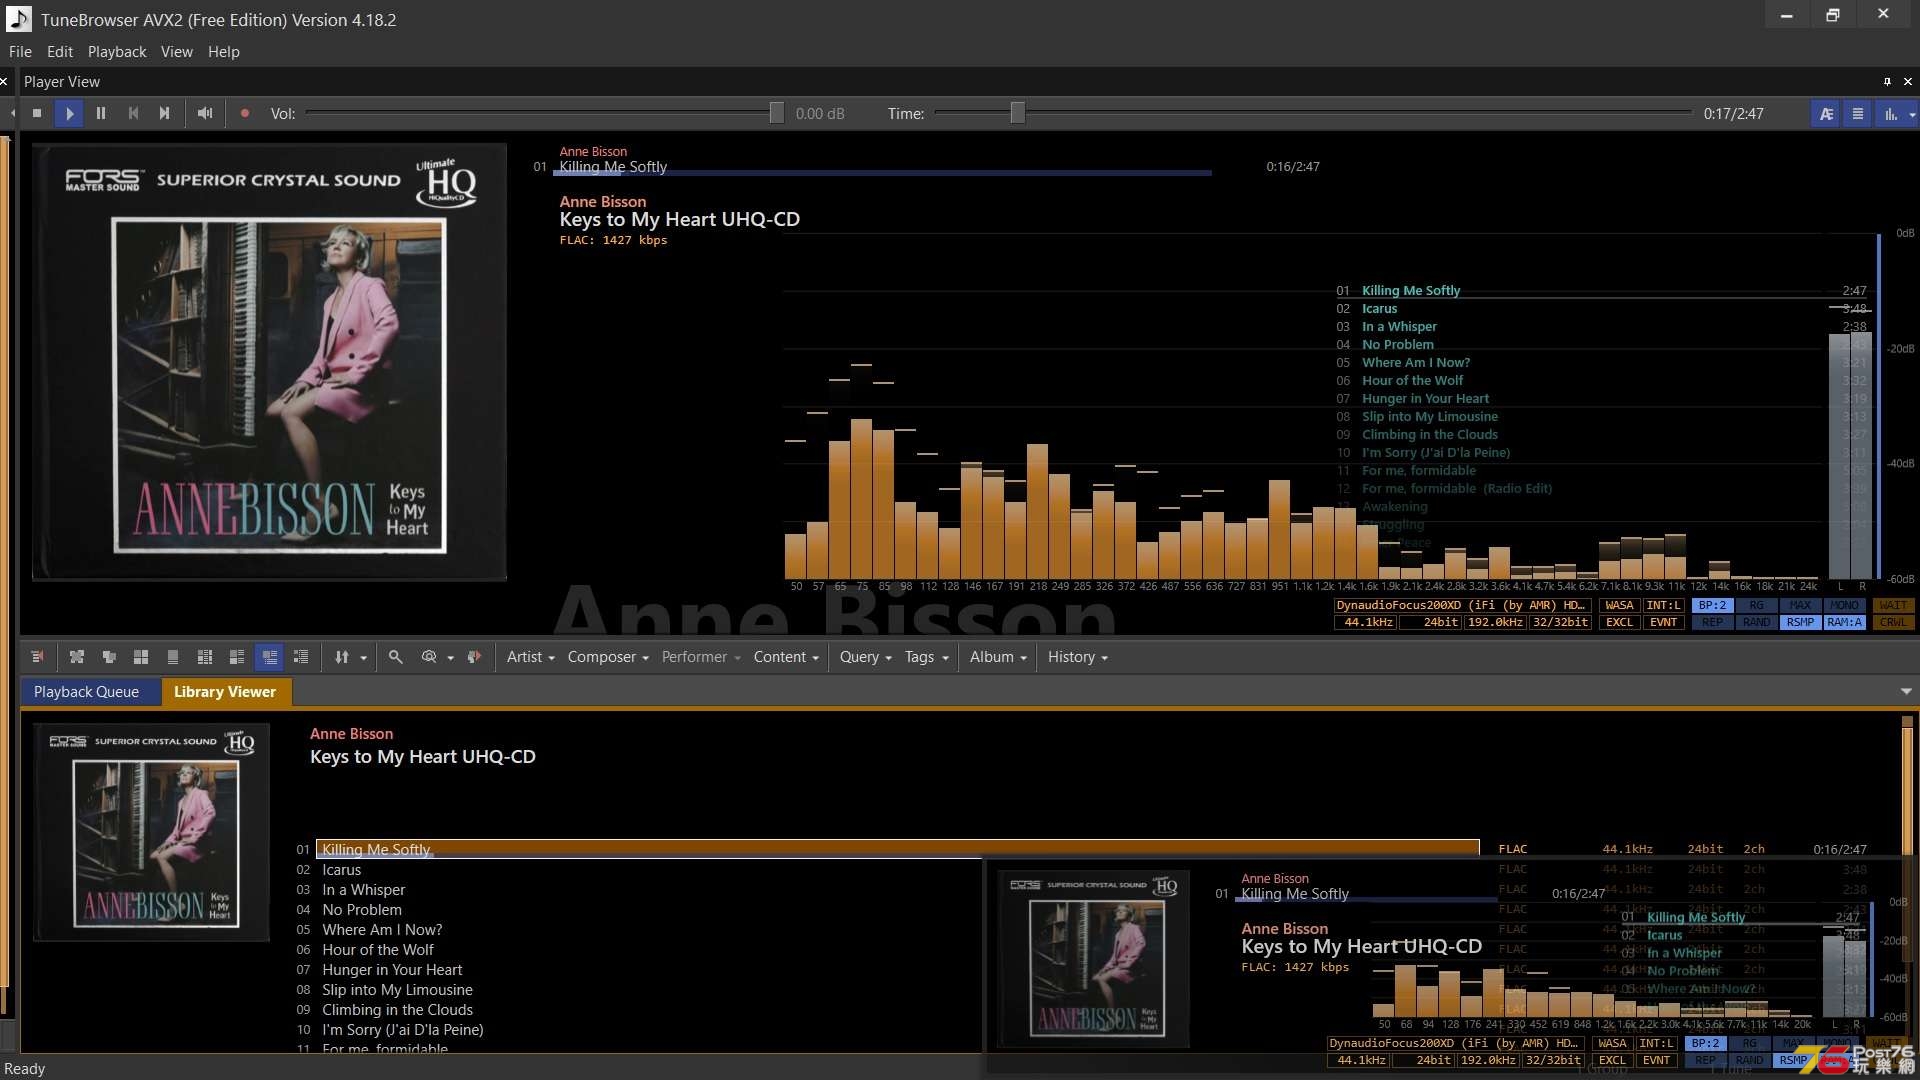Click the INT:L button
Image resolution: width=1920 pixels, height=1080 pixels.
pyautogui.click(x=1663, y=606)
